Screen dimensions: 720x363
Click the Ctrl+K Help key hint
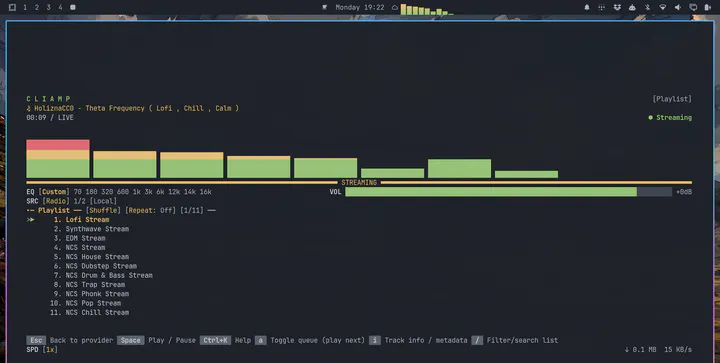coord(215,341)
